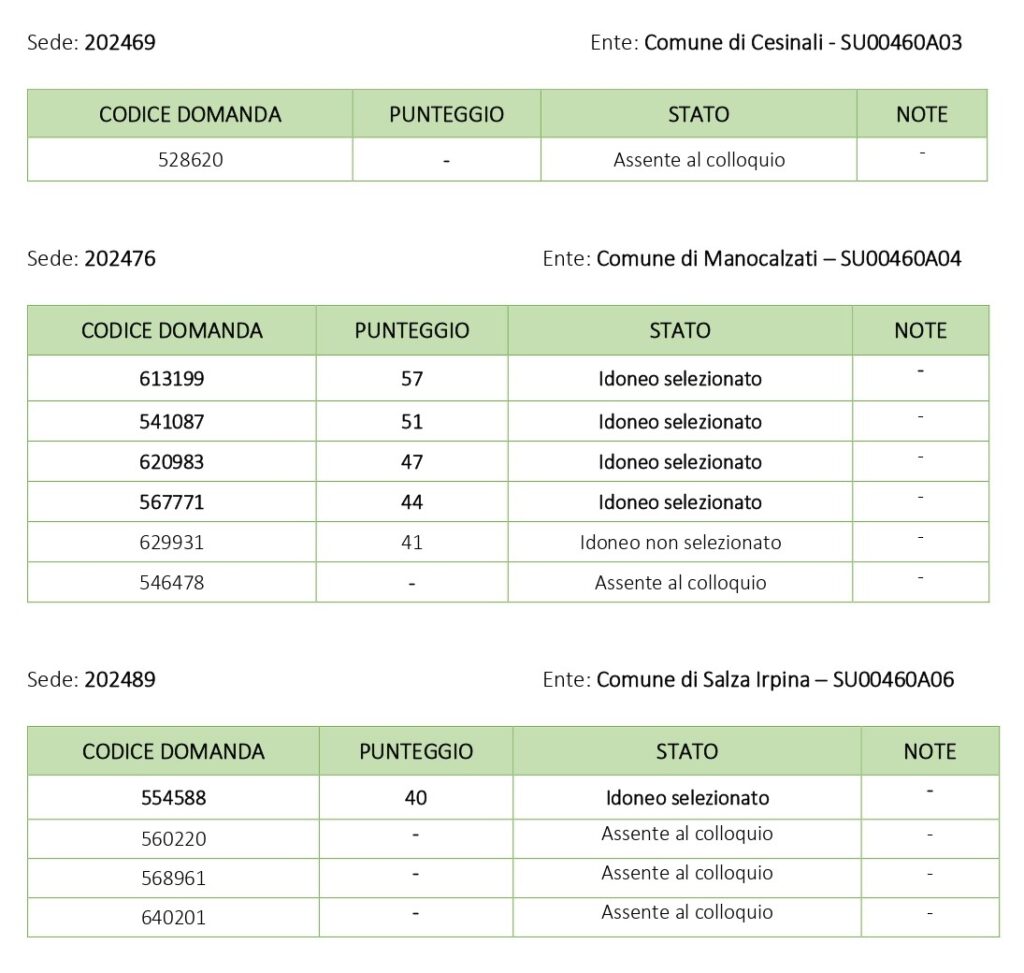
Task: Select code 560220 cell
Action: tap(173, 838)
